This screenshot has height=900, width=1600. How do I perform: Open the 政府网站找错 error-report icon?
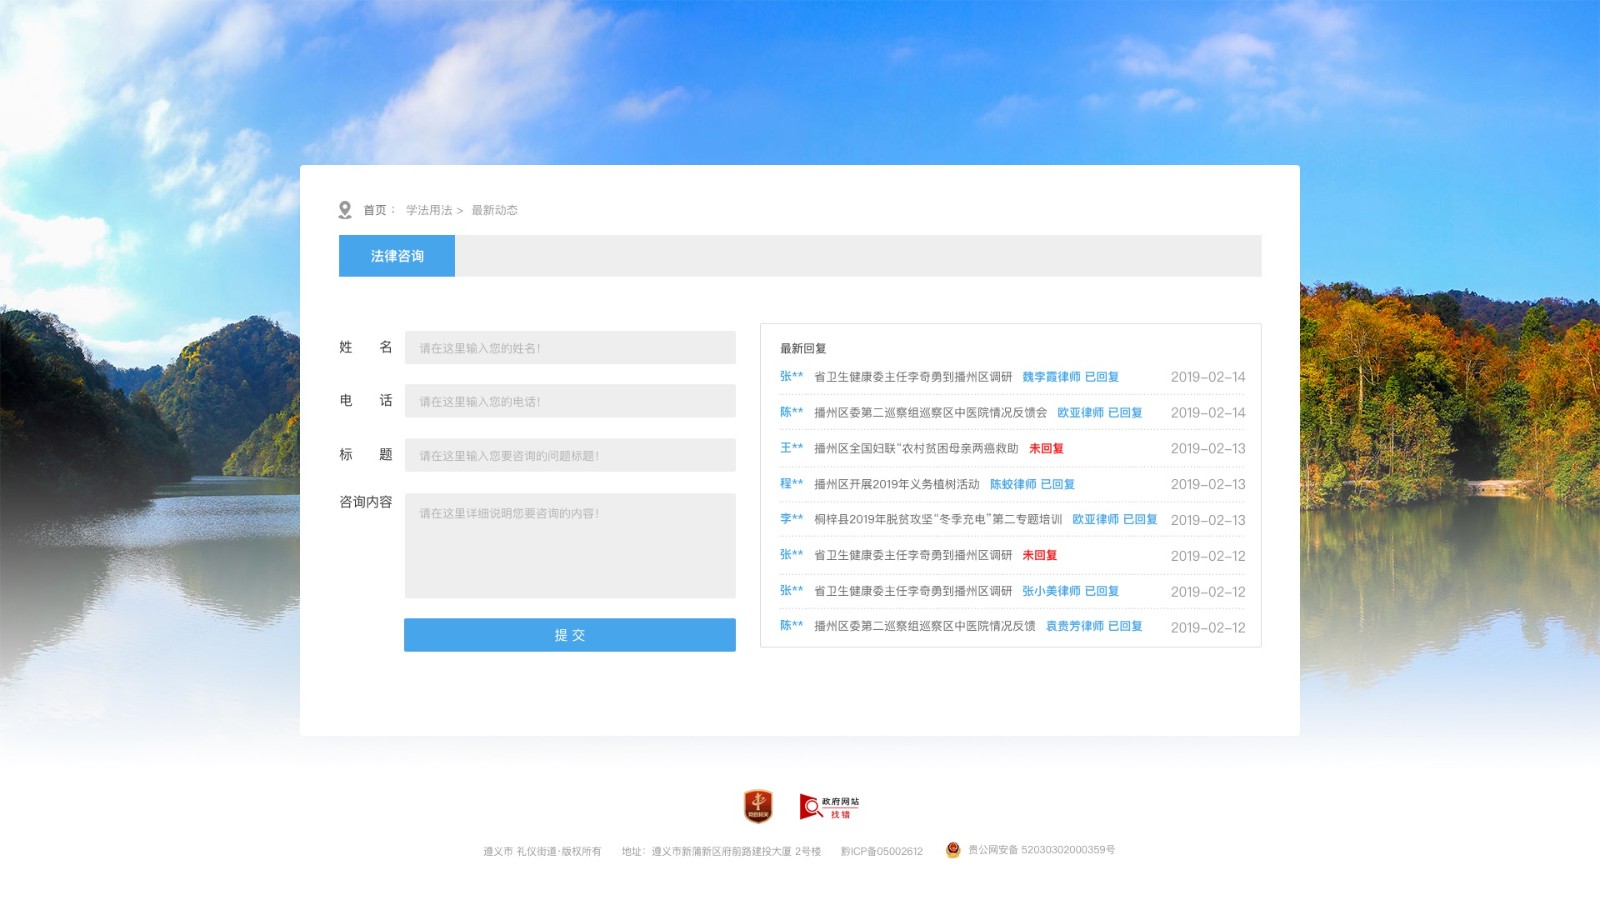pos(829,807)
